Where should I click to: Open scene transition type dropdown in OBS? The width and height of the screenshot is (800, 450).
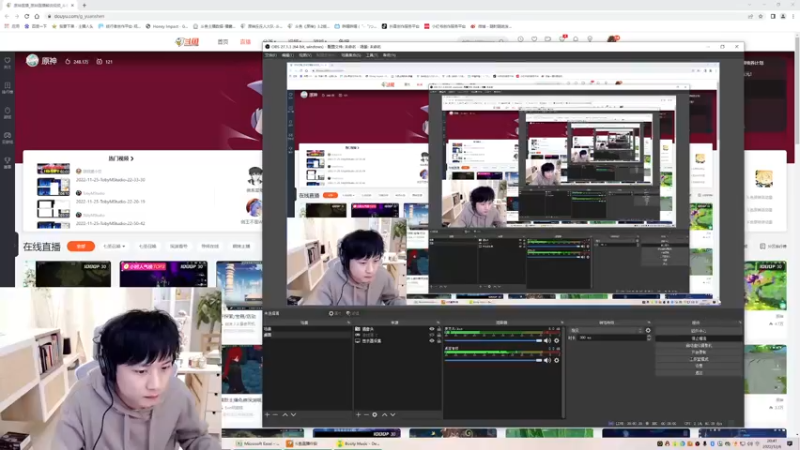pyautogui.click(x=606, y=330)
